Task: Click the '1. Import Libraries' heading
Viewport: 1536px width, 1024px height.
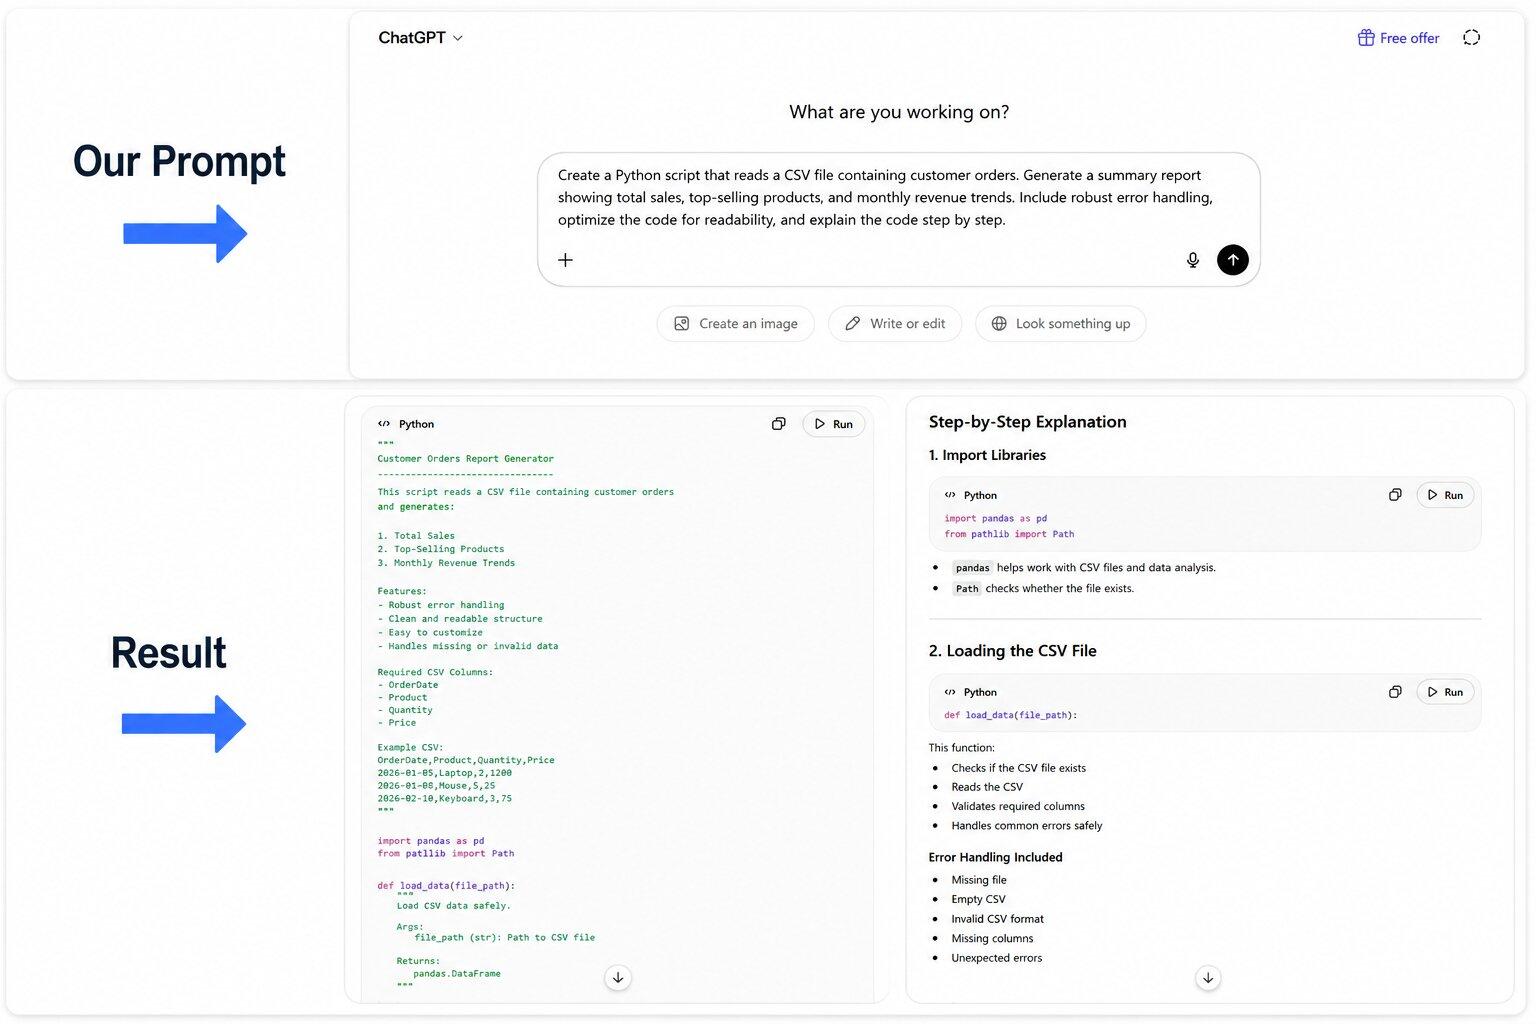Action: (987, 455)
